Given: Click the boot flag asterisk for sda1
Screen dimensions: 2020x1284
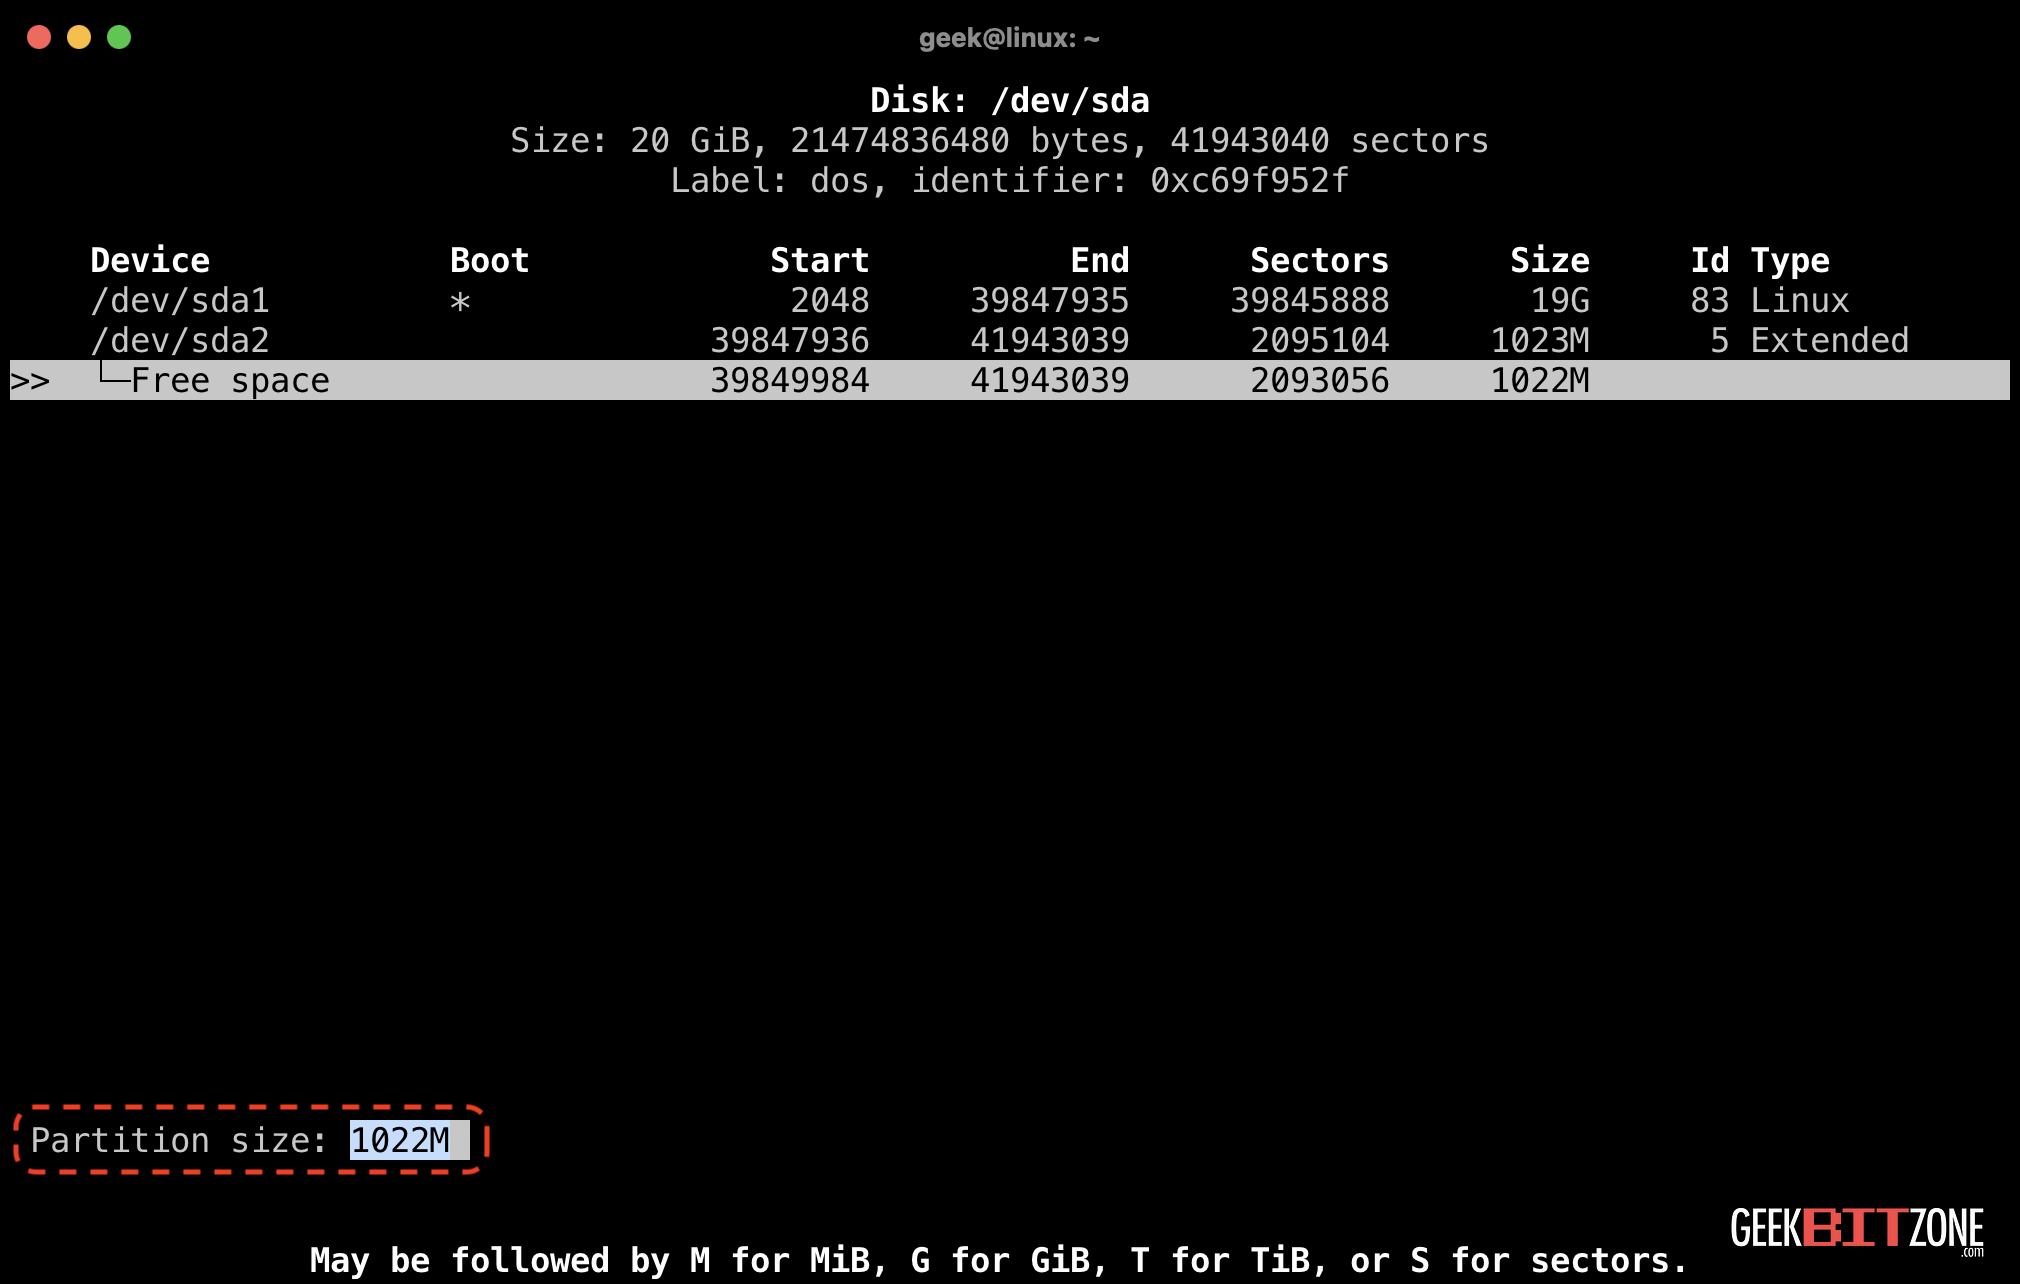Looking at the screenshot, I should click(460, 302).
